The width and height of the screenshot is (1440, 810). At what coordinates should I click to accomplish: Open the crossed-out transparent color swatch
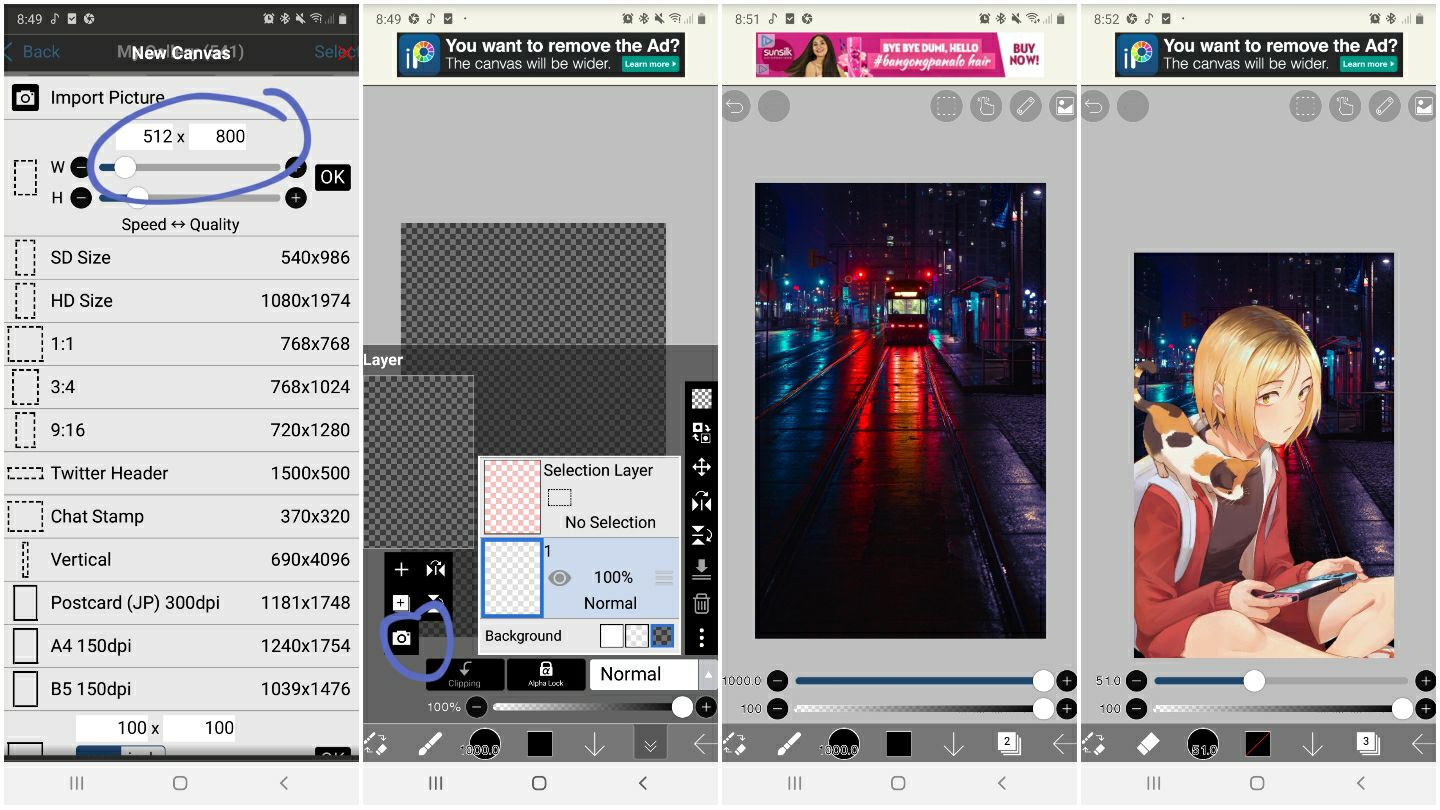click(x=1257, y=744)
